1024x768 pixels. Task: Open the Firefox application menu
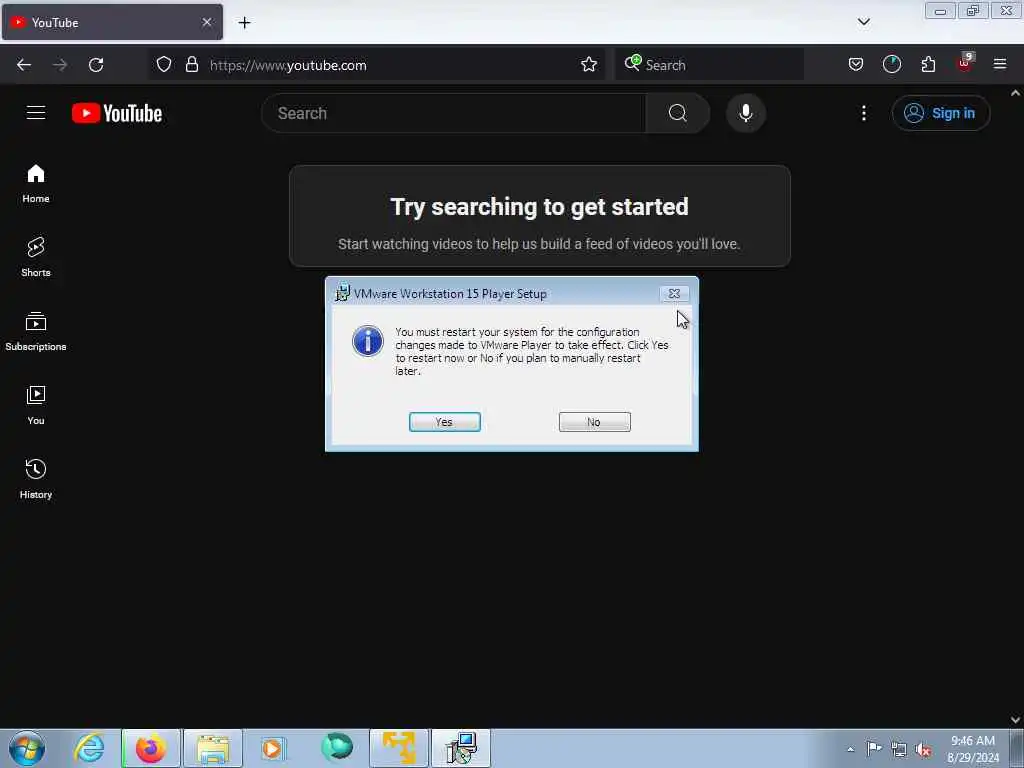(1000, 65)
